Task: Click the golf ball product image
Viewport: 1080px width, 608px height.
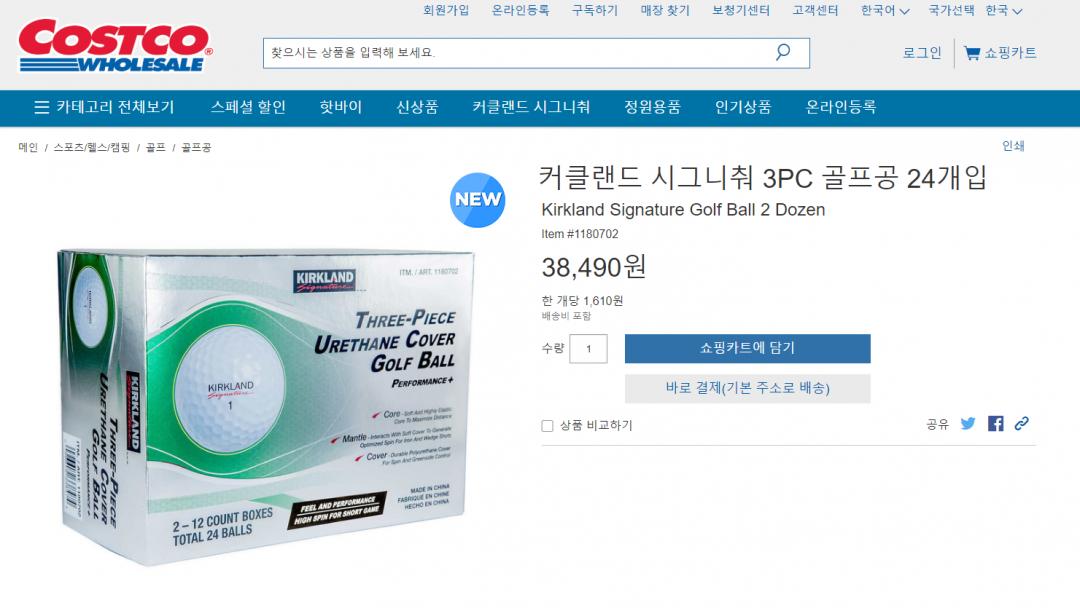Action: point(266,406)
